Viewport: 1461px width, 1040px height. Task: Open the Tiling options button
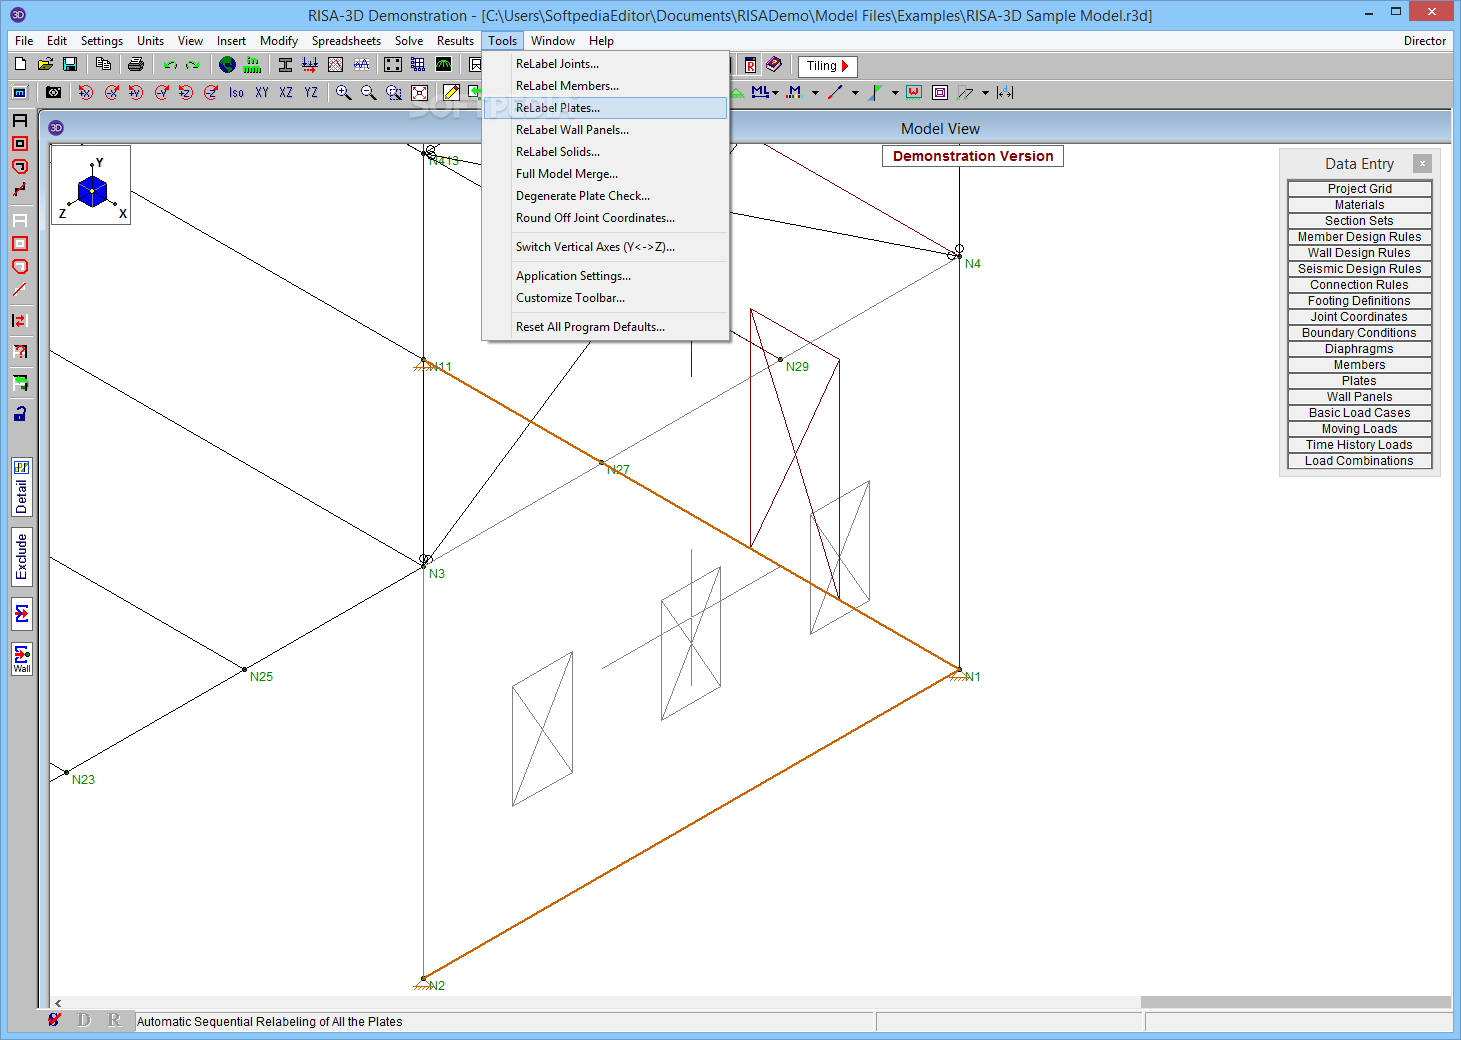[827, 66]
